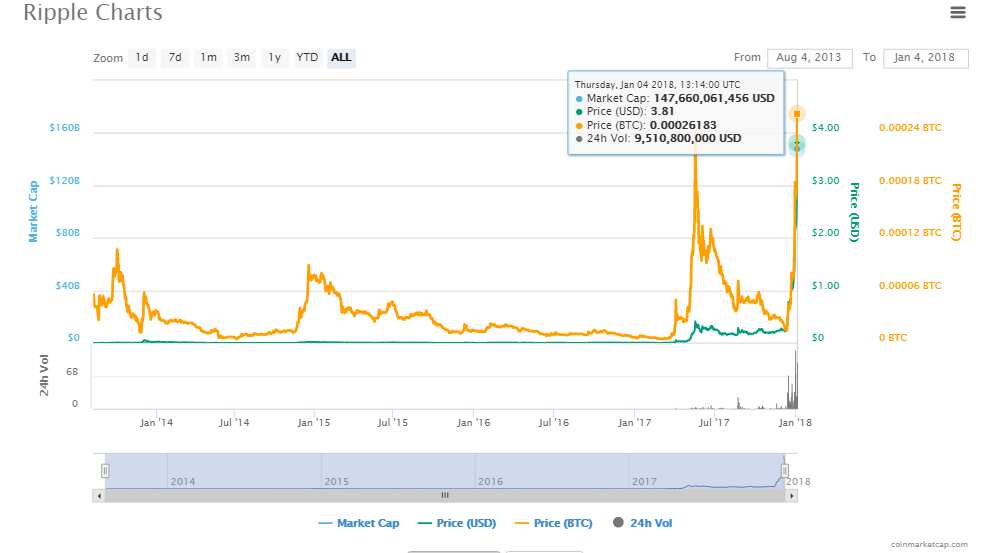Image resolution: width=996 pixels, height=553 pixels.
Task: Click the Jan '16 x-axis label
Action: click(473, 422)
